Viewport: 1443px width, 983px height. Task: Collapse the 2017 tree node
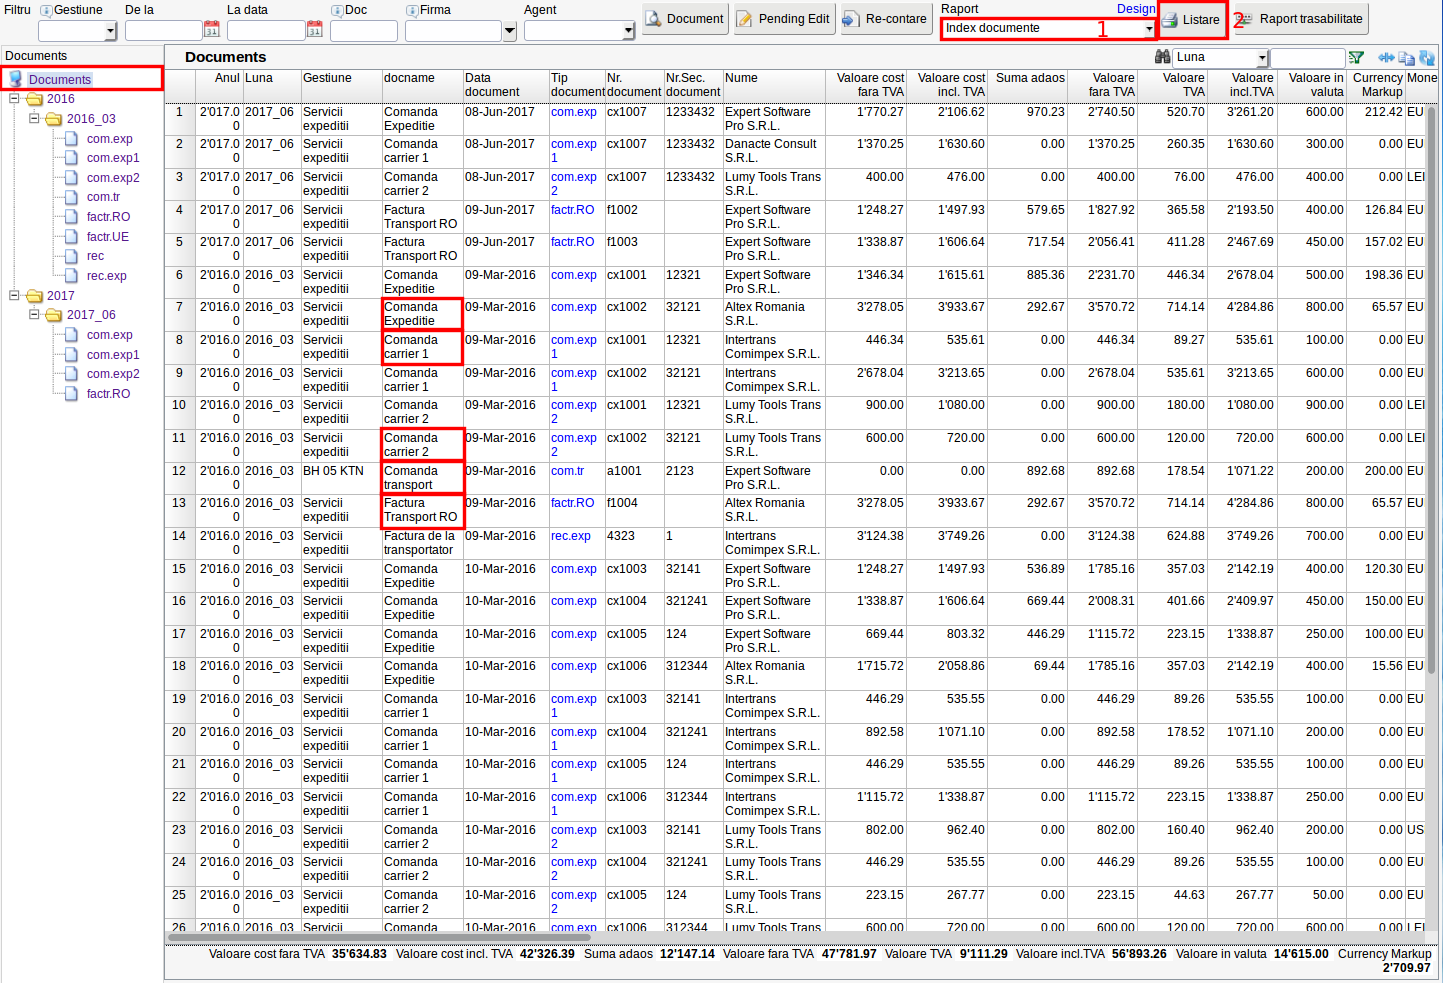(14, 295)
